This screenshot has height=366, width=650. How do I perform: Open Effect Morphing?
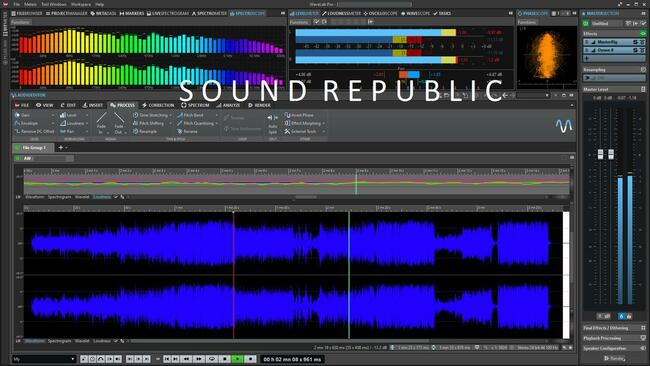(x=303, y=123)
